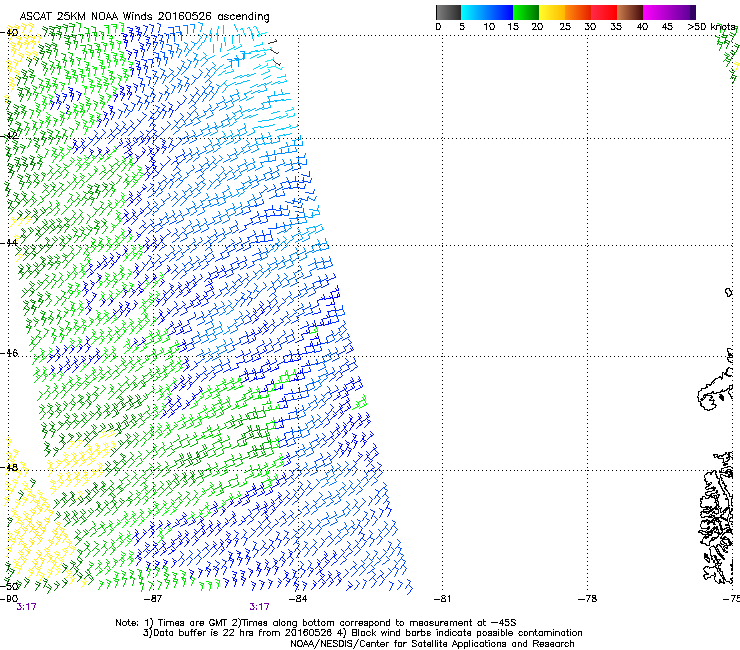Click the '>50 knots' legend label

(x=712, y=27)
